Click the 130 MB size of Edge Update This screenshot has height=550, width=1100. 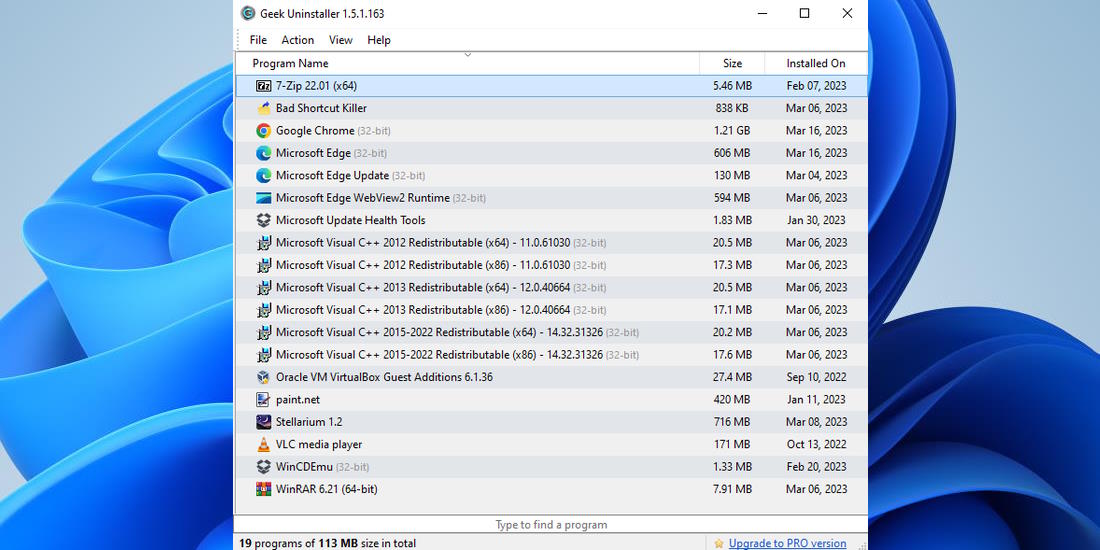(x=732, y=175)
